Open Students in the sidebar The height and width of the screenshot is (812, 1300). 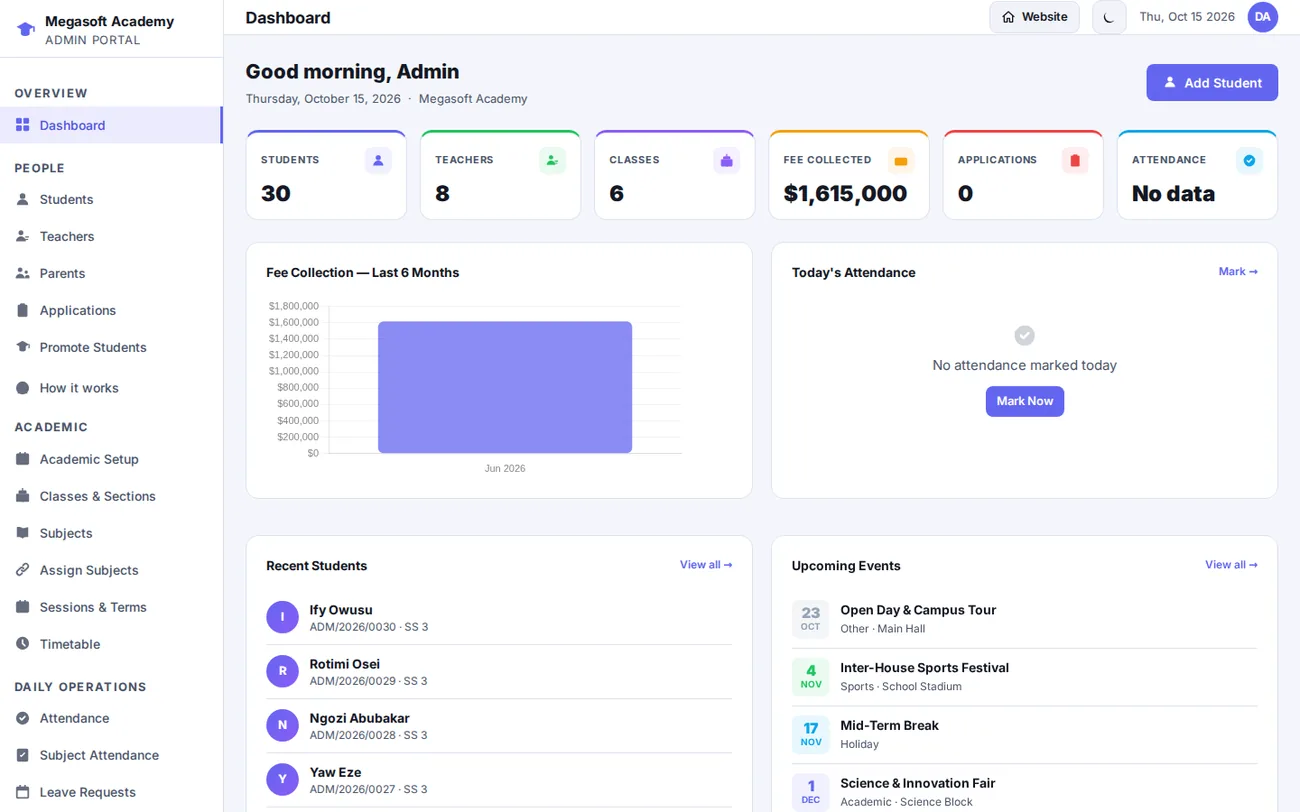pos(111,199)
